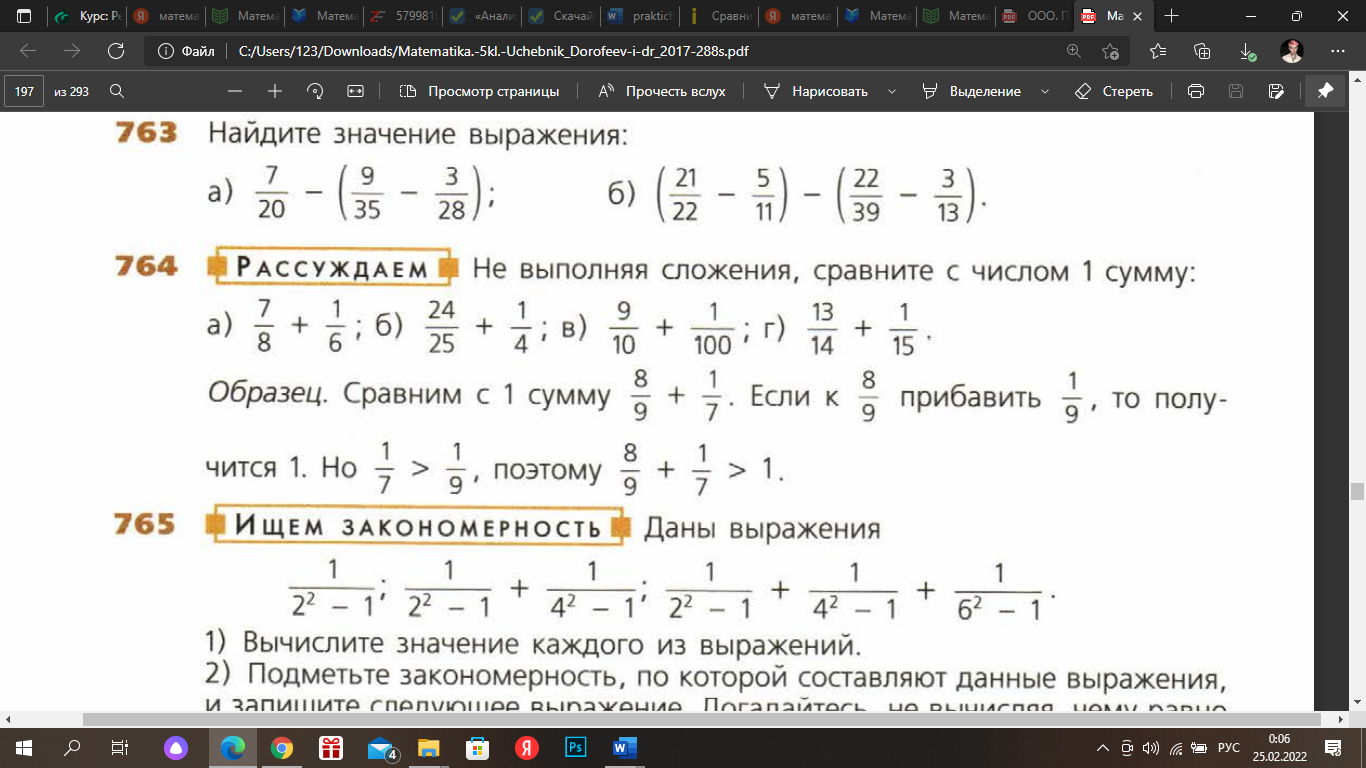
Task: Switch to the 57998 tab
Action: [x=403, y=16]
